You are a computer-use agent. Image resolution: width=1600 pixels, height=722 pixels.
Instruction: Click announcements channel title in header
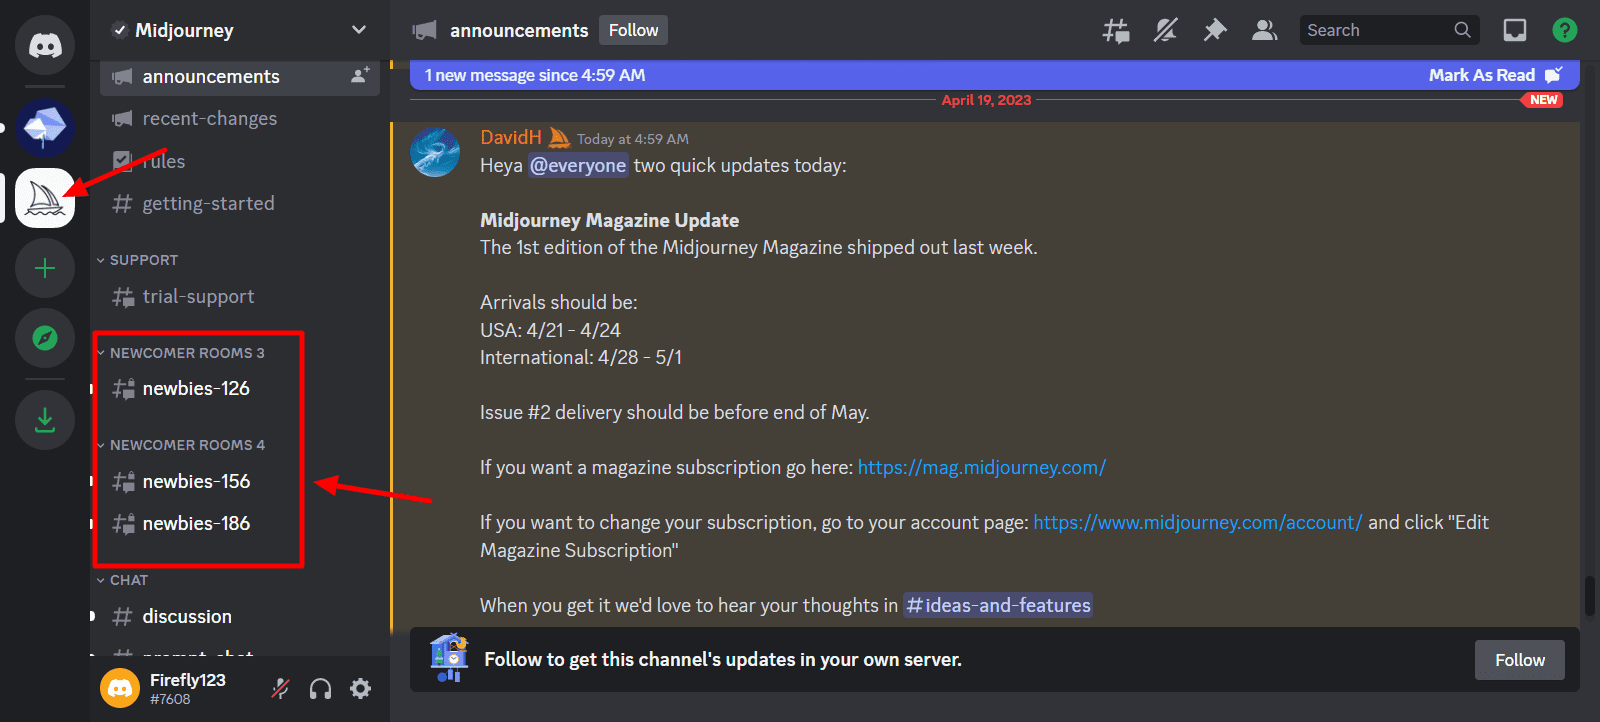[519, 31]
